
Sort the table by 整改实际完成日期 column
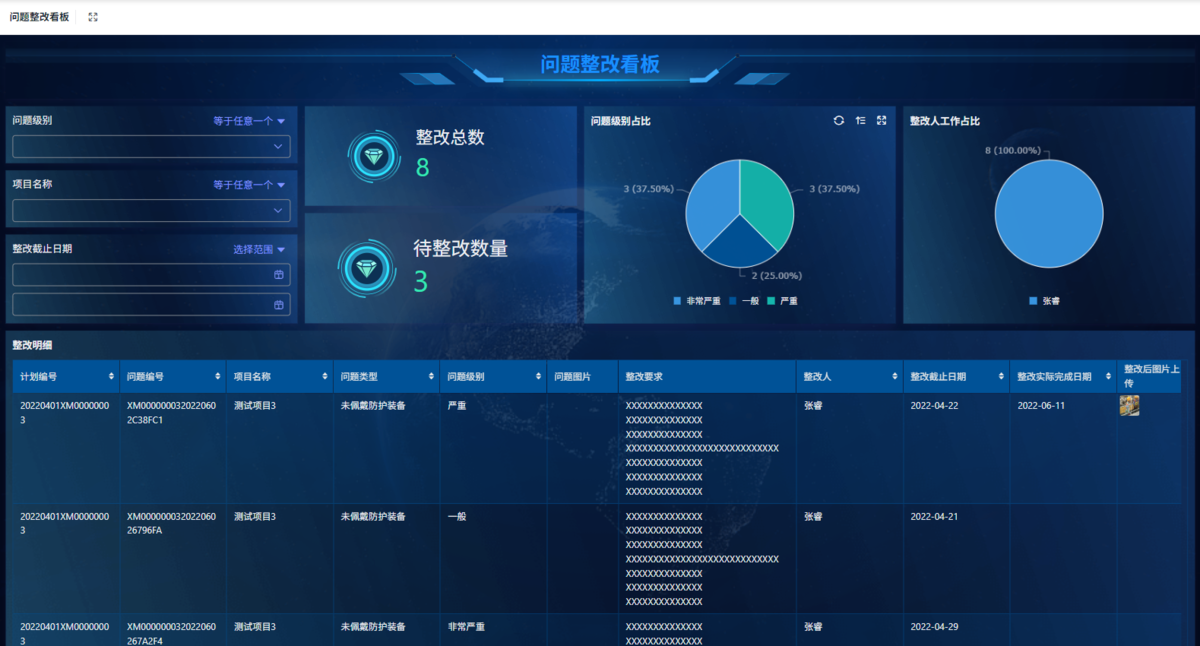click(x=1109, y=377)
